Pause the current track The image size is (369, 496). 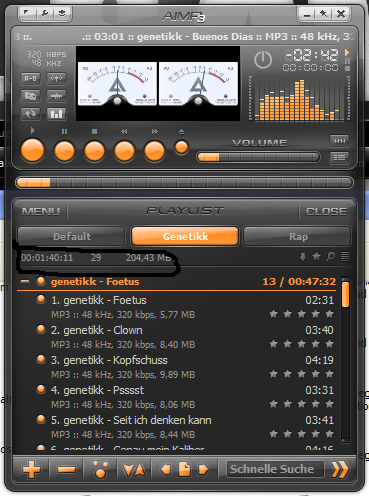click(64, 151)
